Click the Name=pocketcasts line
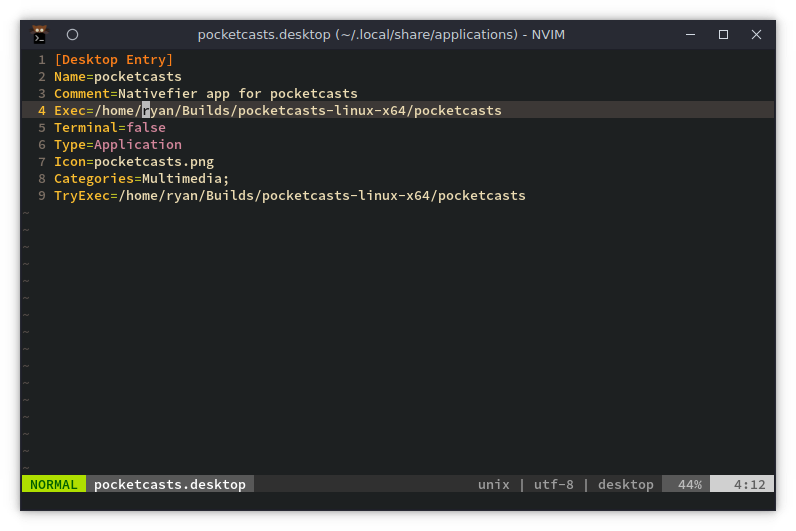 pyautogui.click(x=117, y=77)
